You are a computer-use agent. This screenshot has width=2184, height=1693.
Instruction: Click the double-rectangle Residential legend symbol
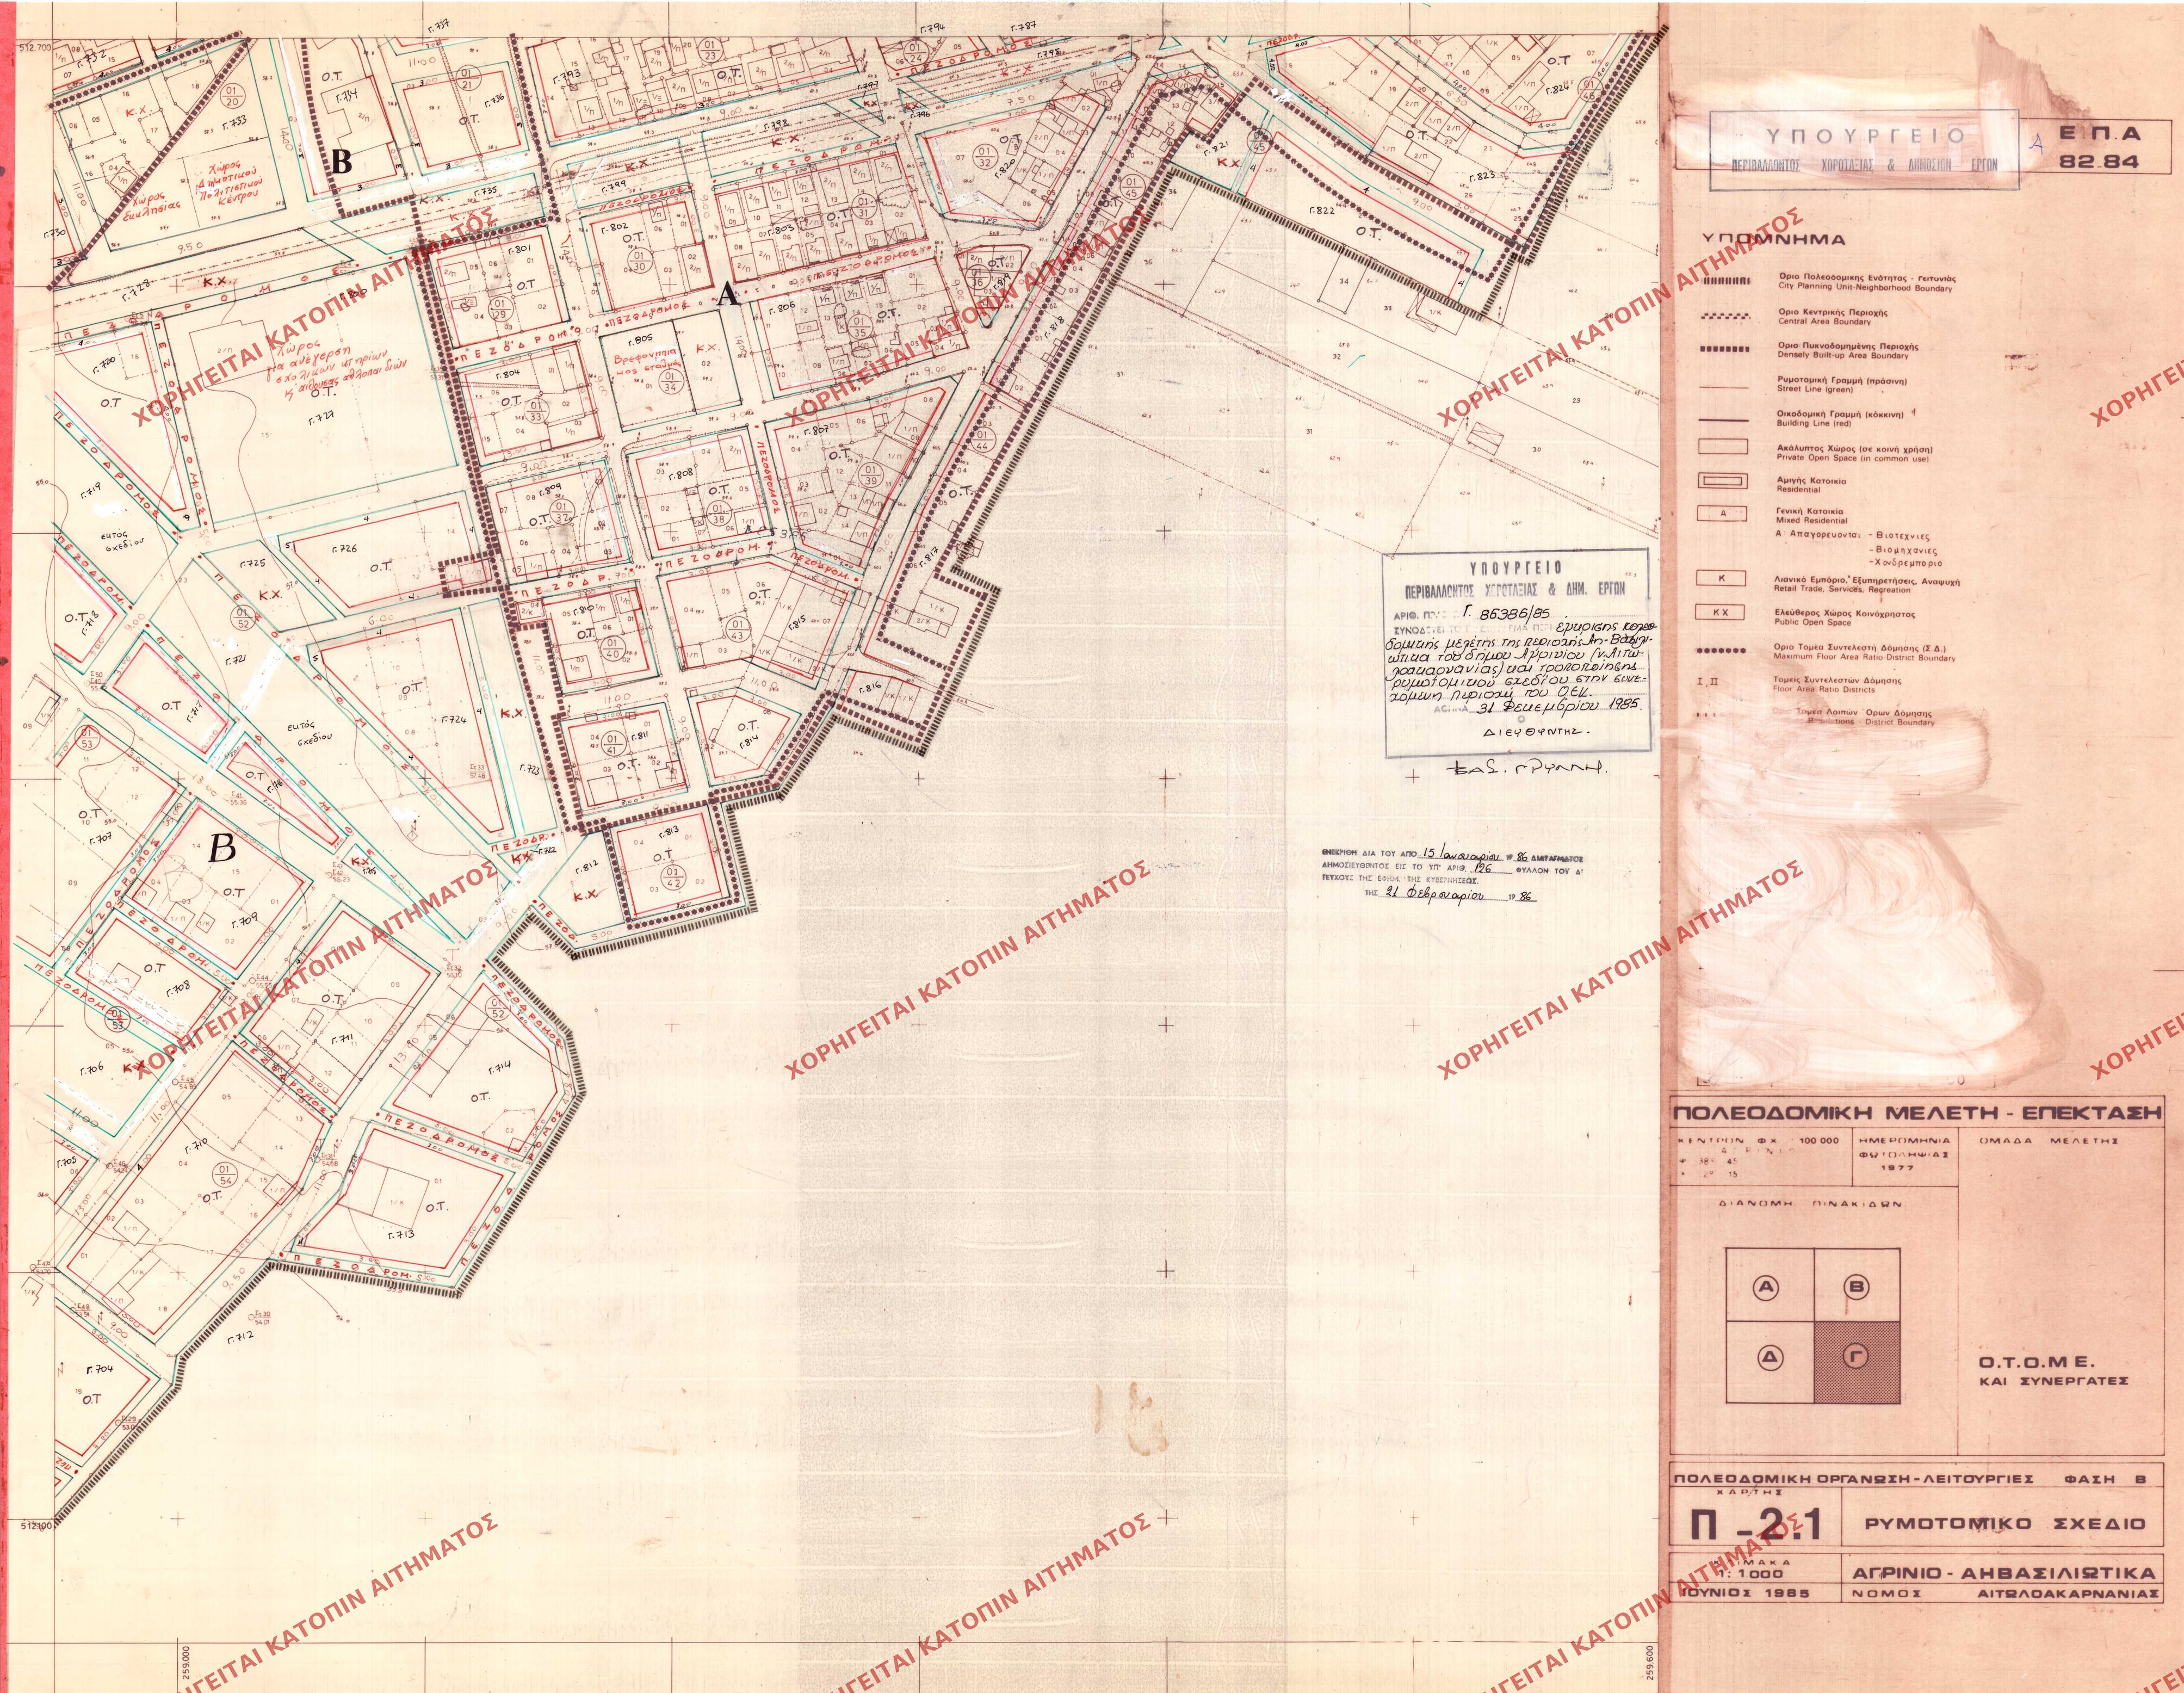(x=1722, y=481)
